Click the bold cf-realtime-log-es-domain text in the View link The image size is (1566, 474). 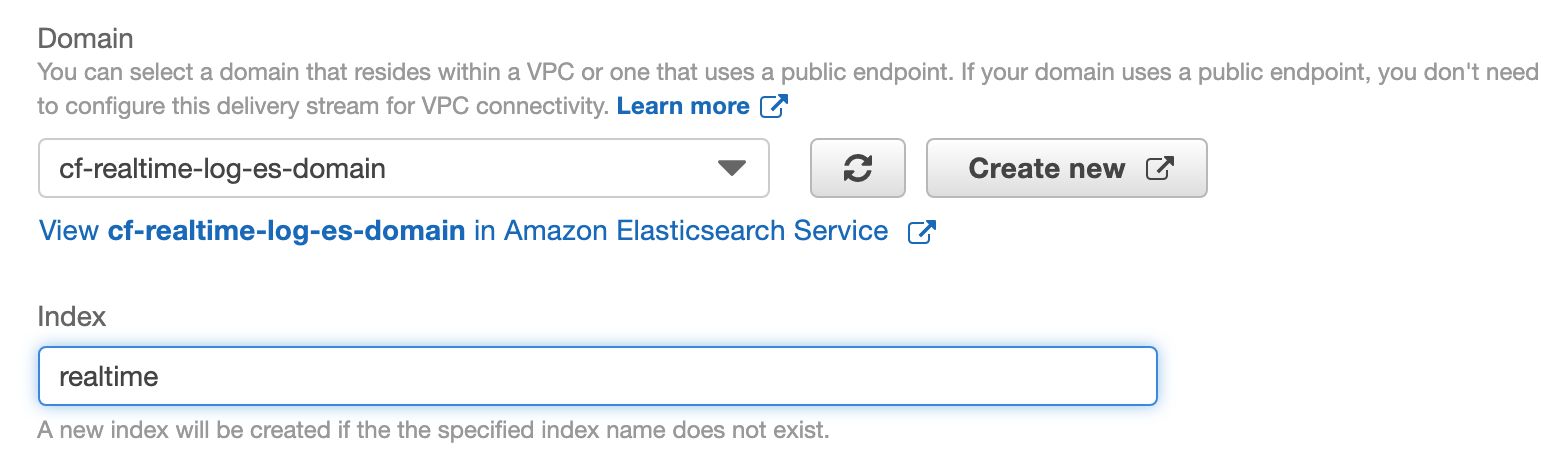pyautogui.click(x=286, y=232)
